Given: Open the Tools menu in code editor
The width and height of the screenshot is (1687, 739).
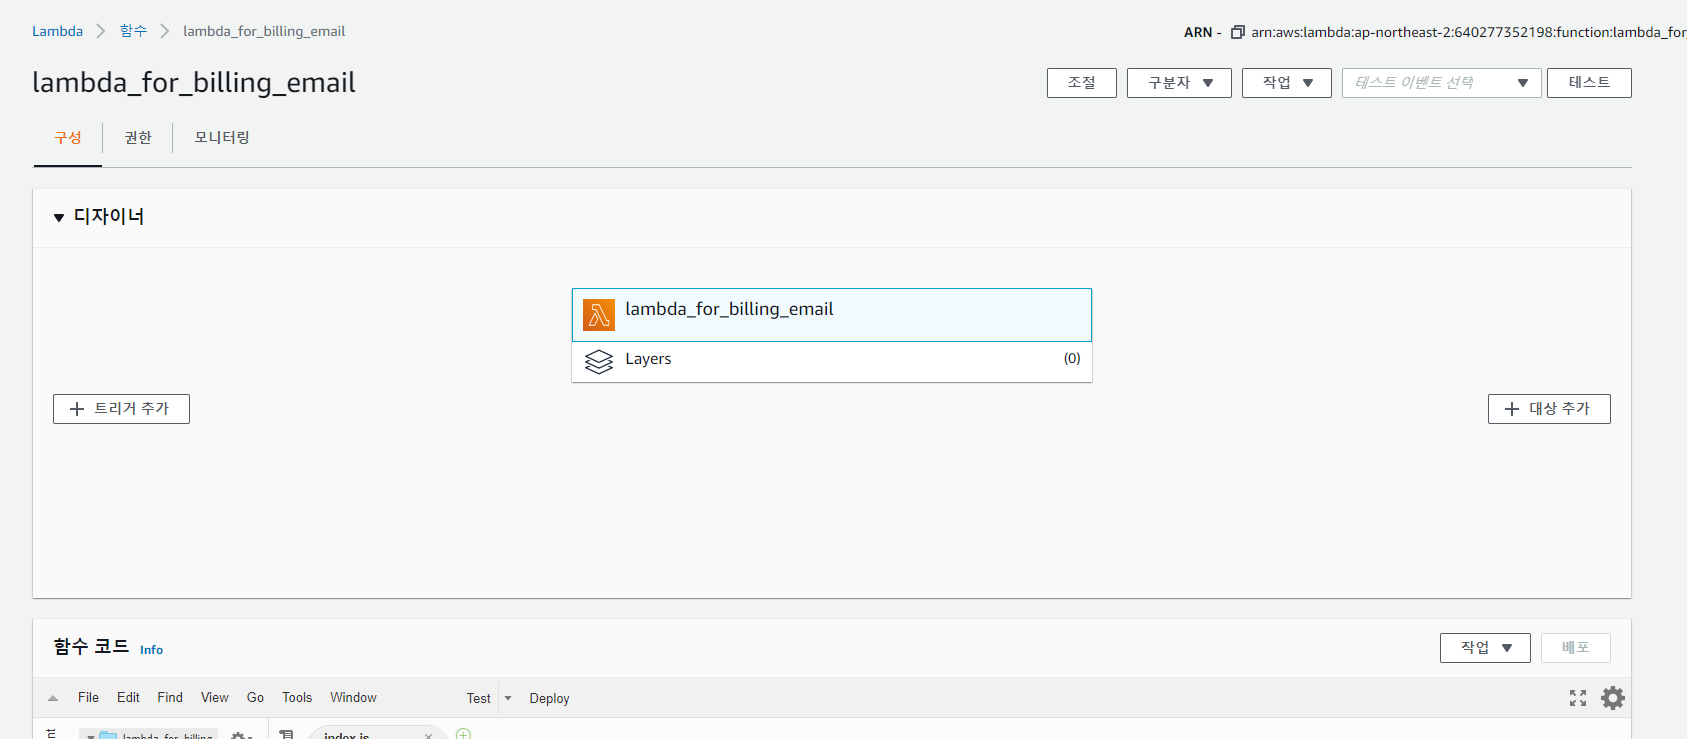Looking at the screenshot, I should pyautogui.click(x=297, y=698).
